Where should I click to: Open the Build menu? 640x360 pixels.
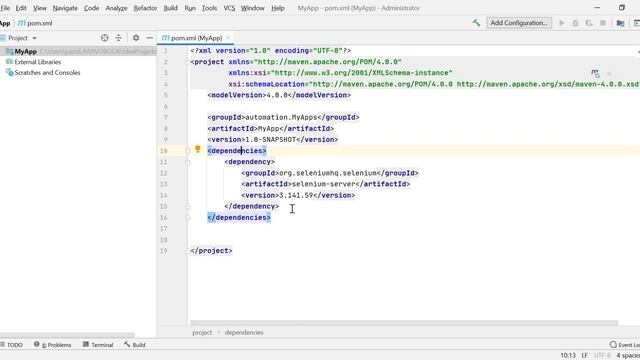click(x=171, y=8)
